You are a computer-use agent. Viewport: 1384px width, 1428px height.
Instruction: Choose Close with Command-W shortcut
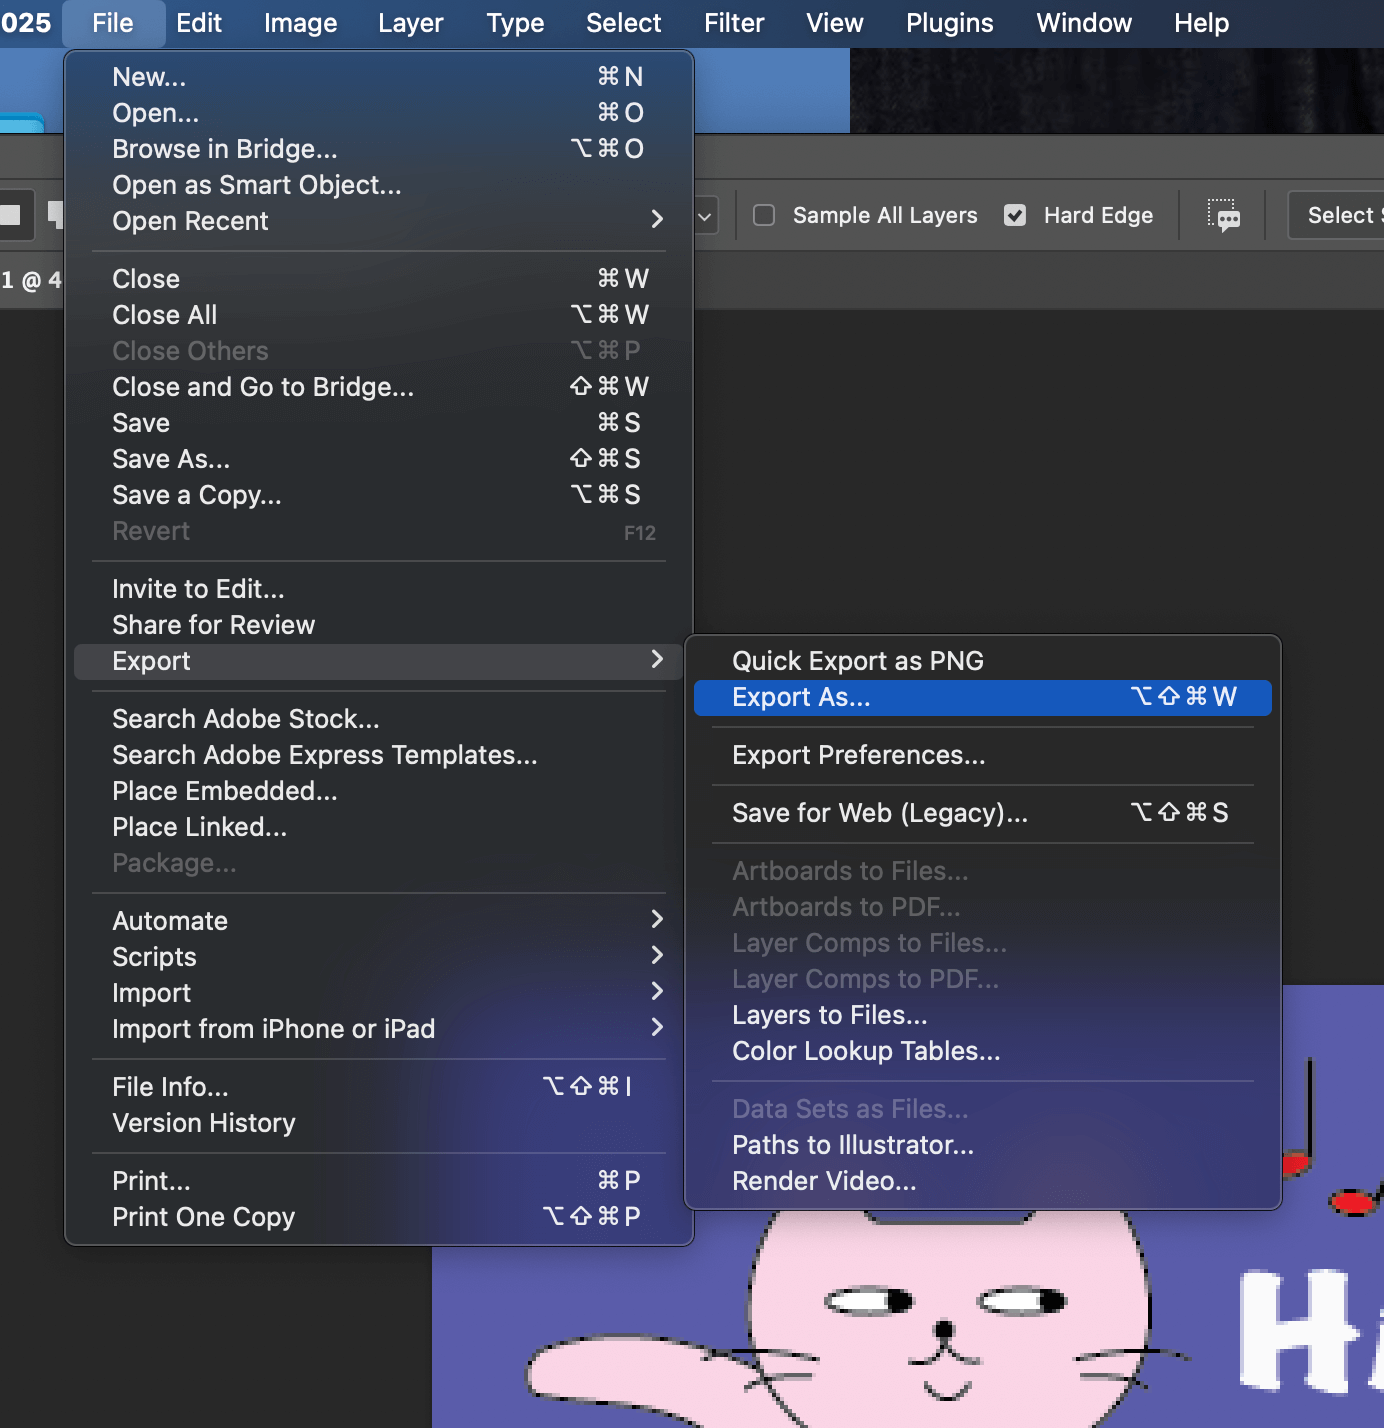(379, 279)
